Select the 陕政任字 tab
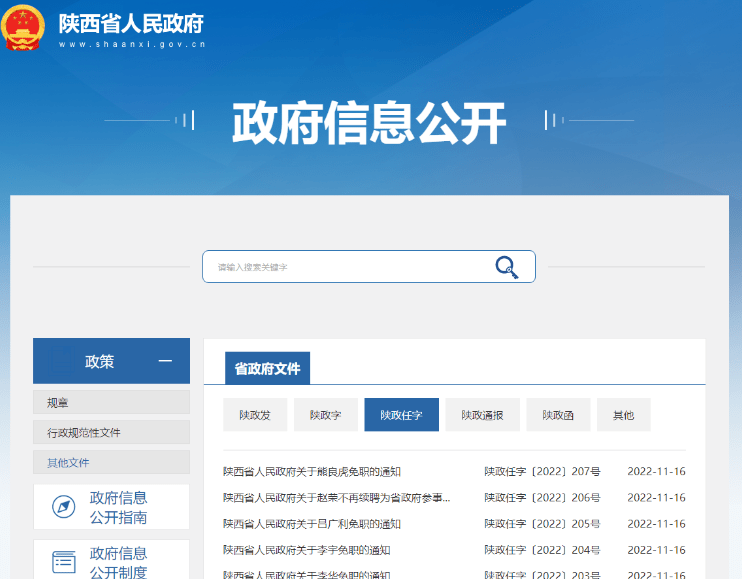 point(401,415)
